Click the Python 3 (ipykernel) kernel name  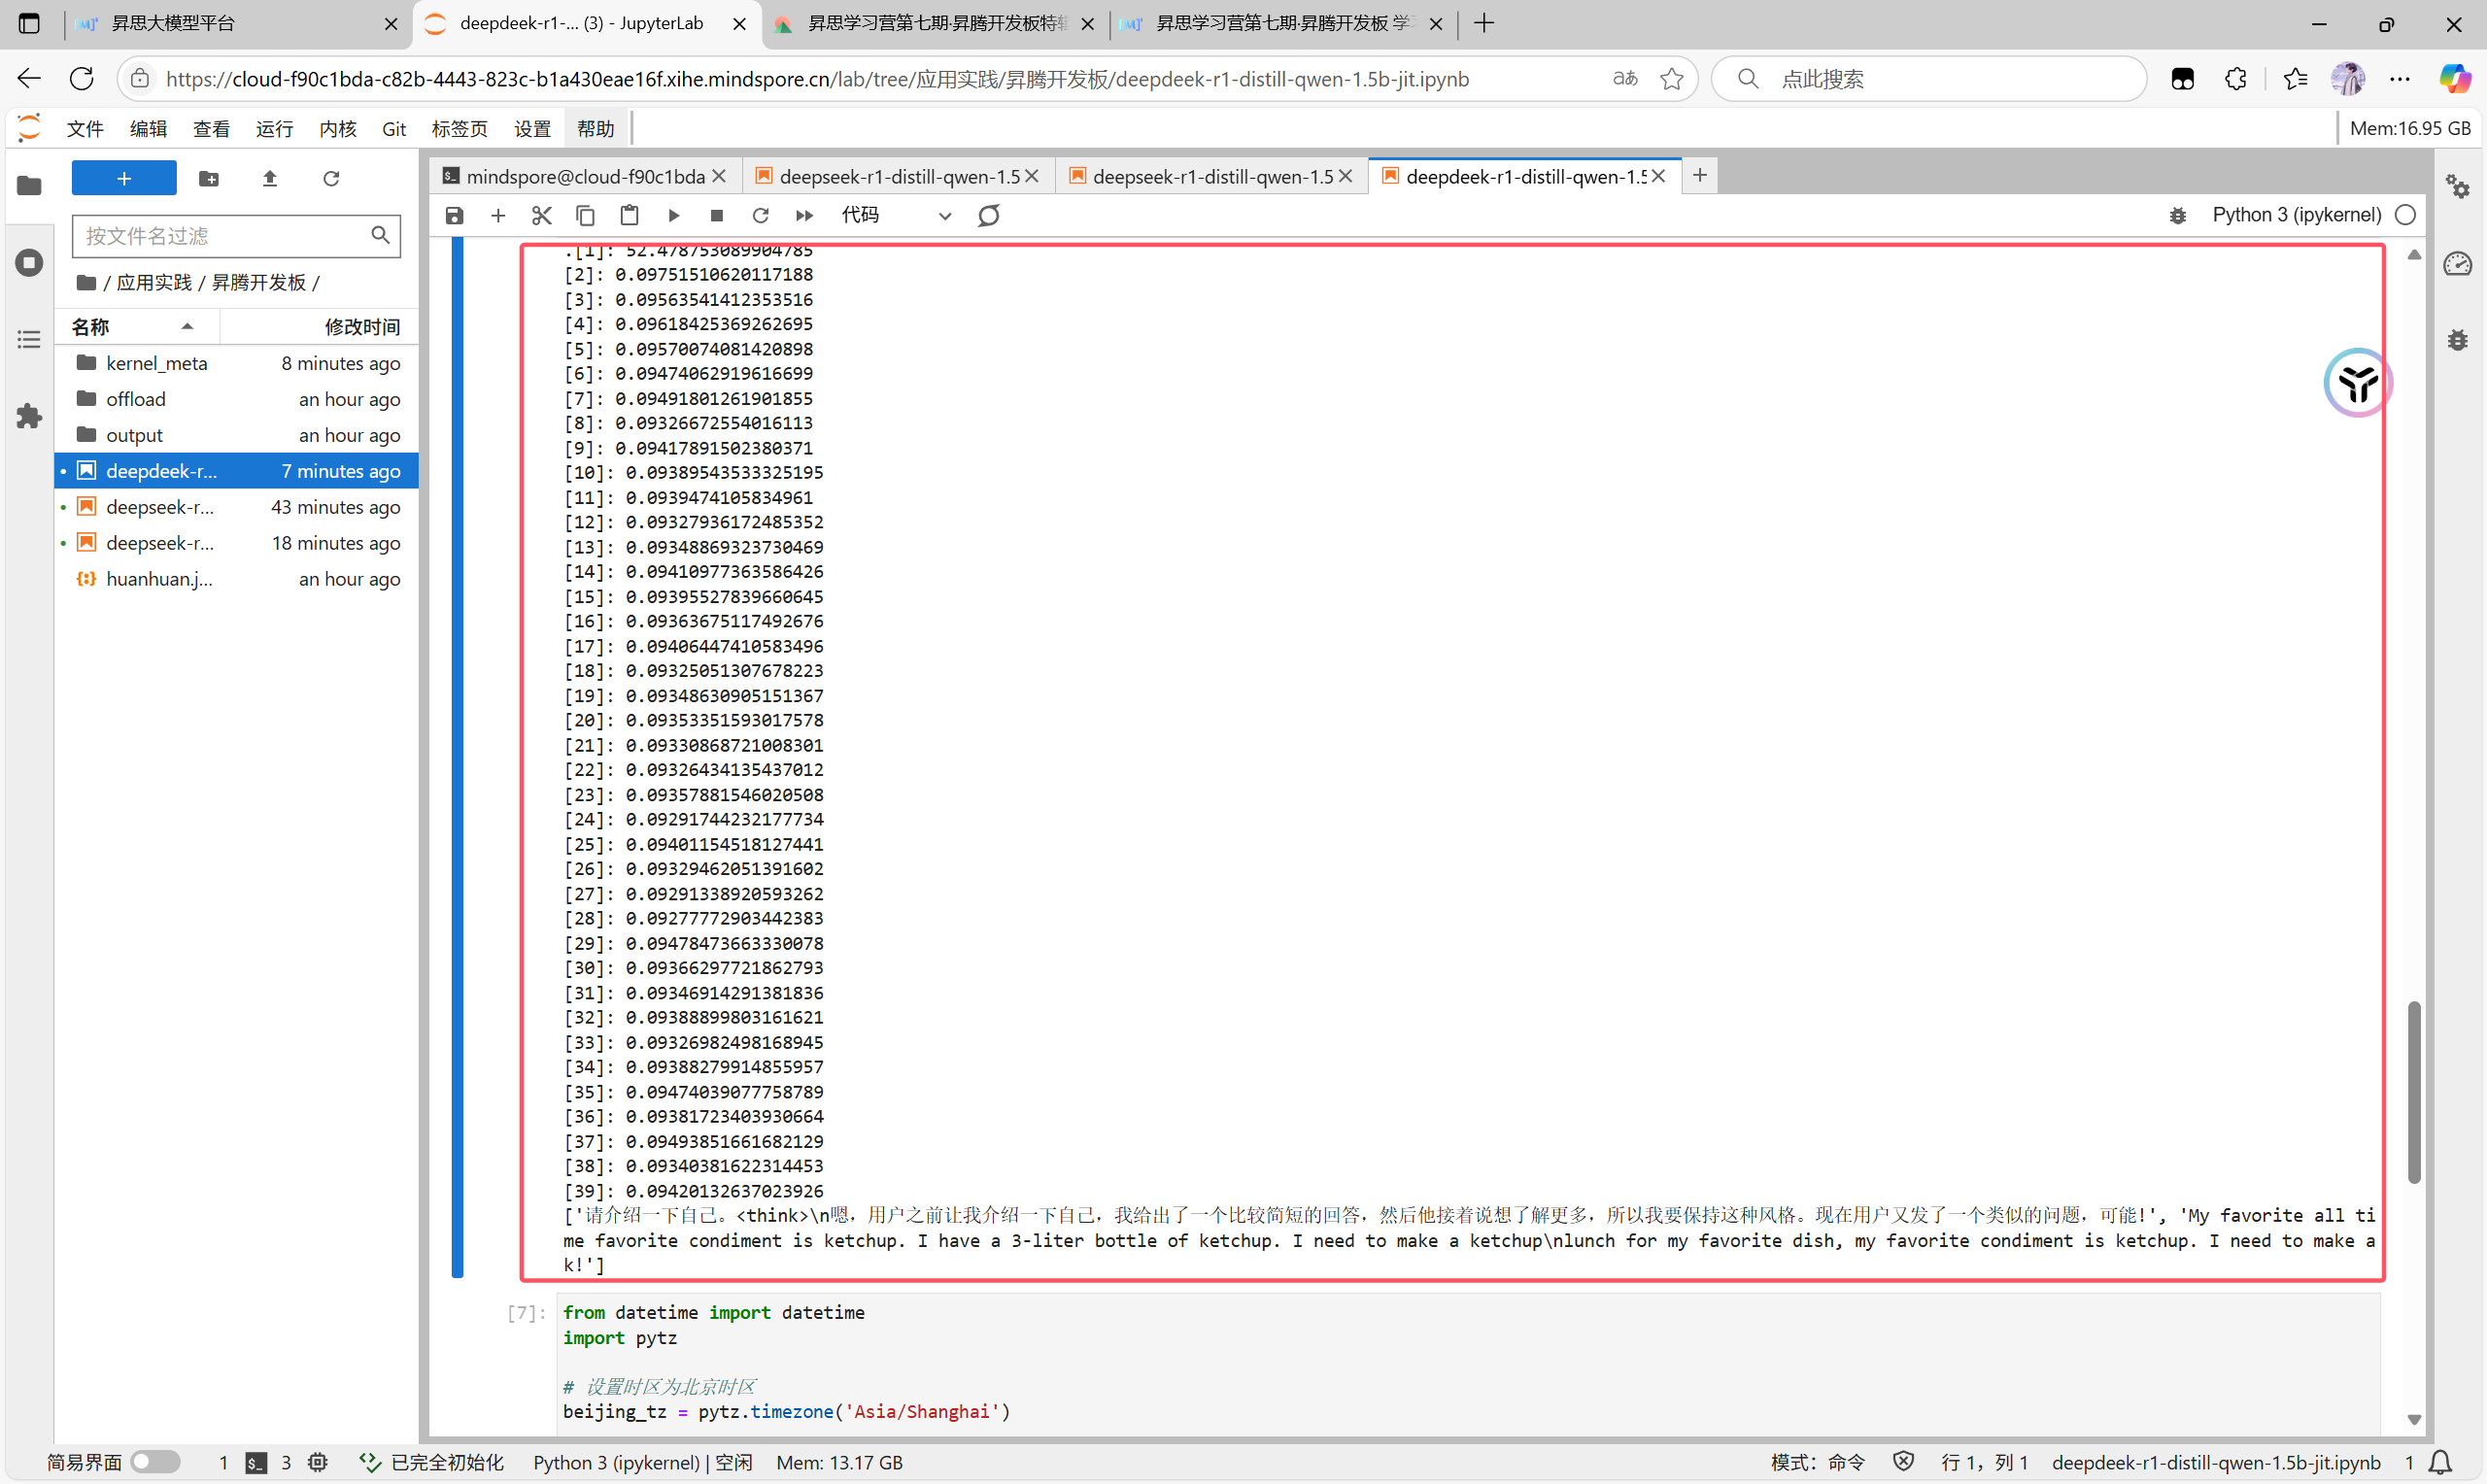(2296, 215)
